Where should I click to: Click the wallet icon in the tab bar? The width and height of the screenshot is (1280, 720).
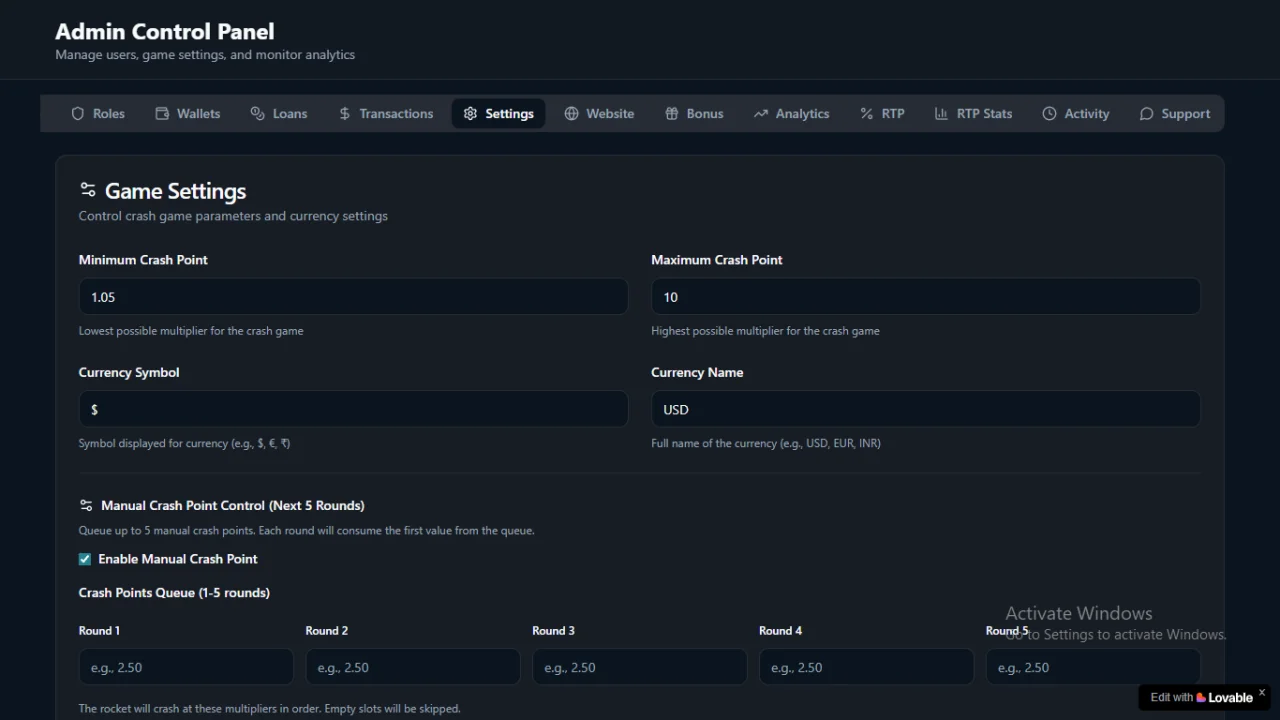tap(162, 114)
